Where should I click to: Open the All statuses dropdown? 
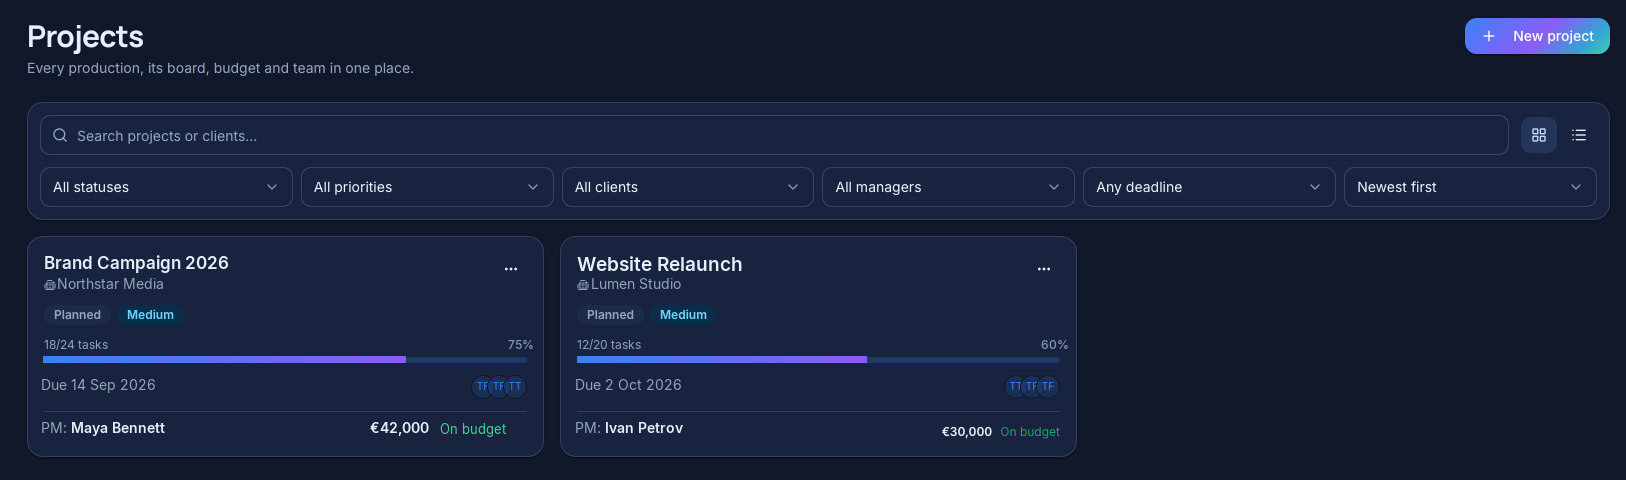[166, 187]
